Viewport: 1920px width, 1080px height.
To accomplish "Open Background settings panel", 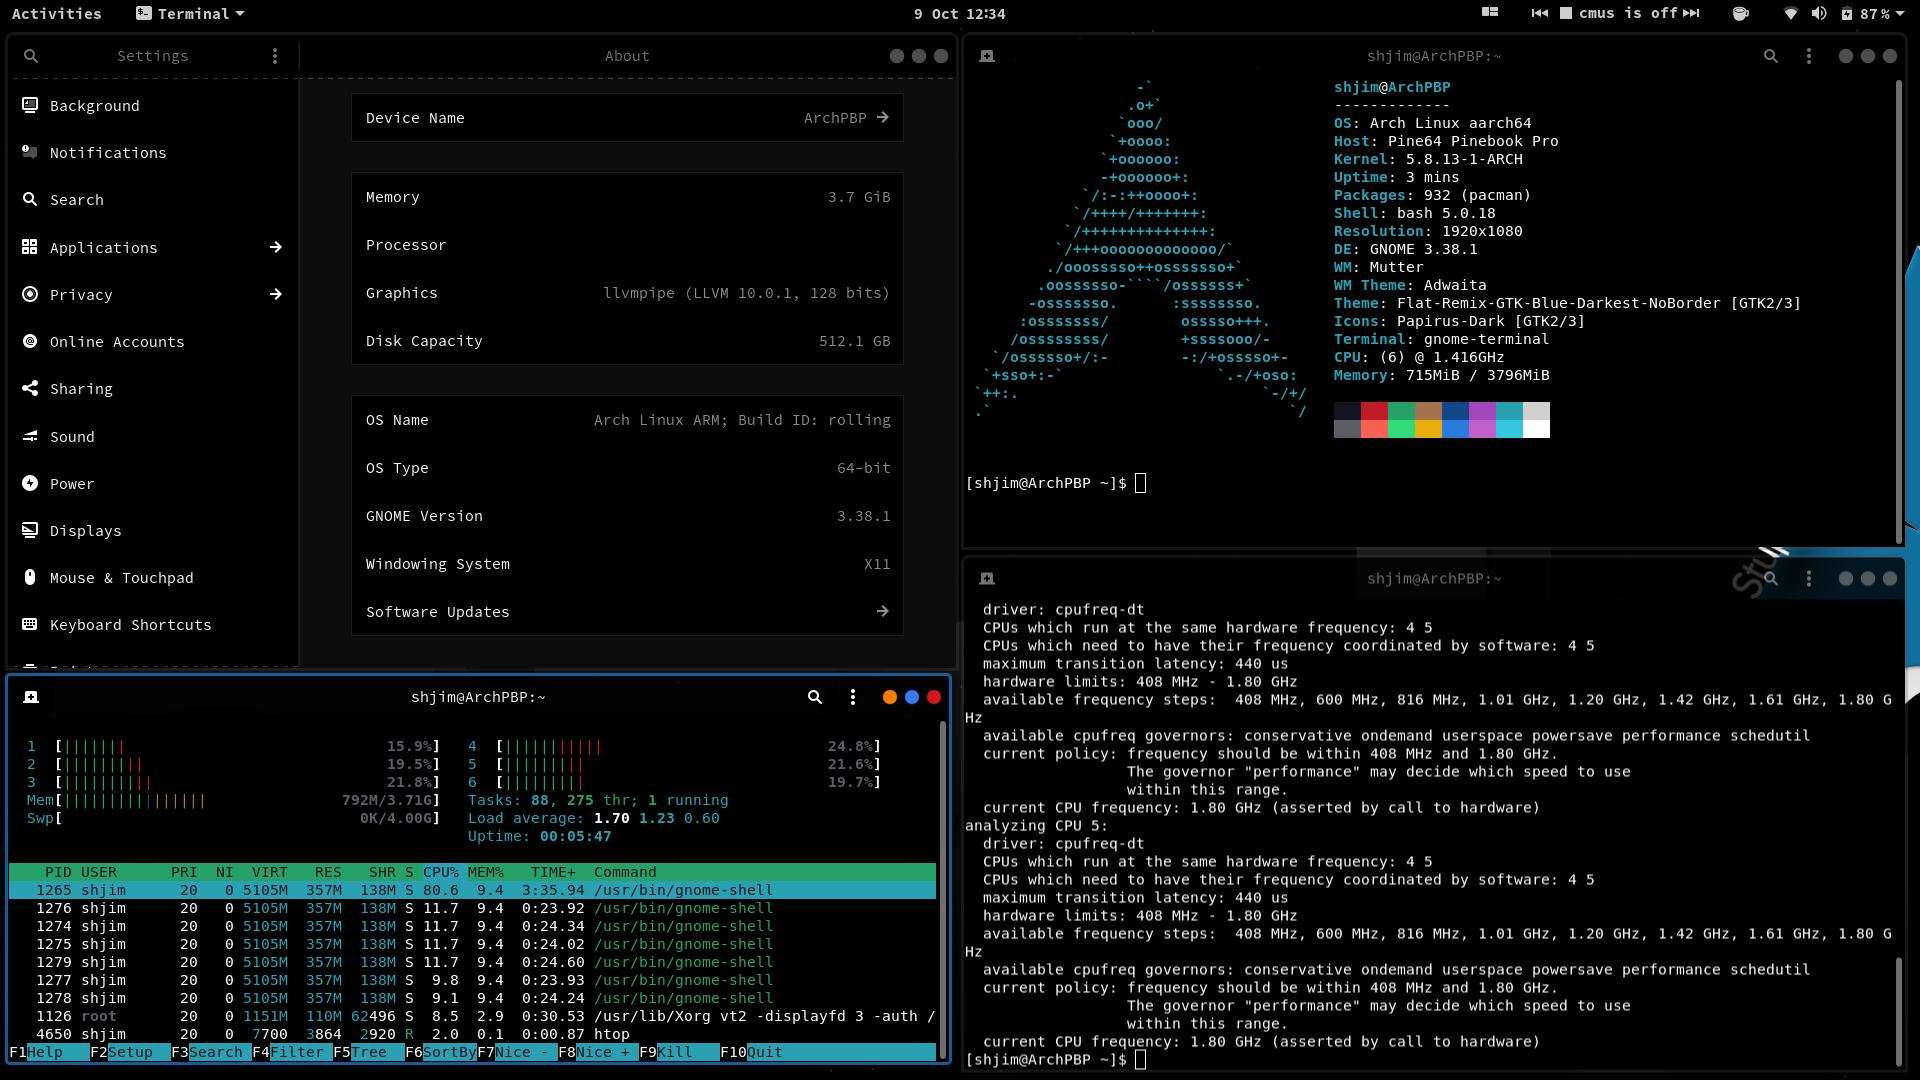I will 154,106.
